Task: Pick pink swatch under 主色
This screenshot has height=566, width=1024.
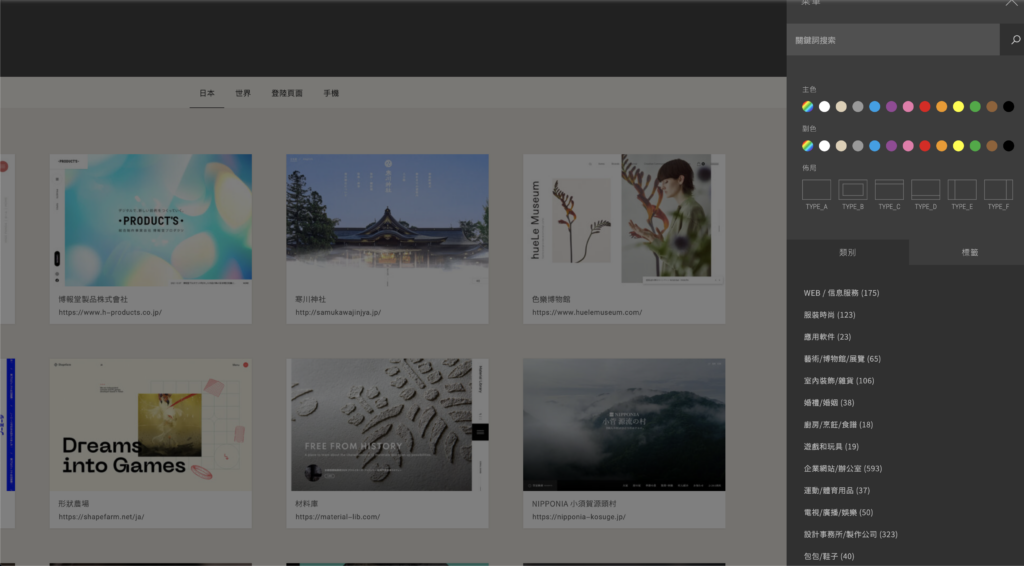Action: pyautogui.click(x=908, y=106)
